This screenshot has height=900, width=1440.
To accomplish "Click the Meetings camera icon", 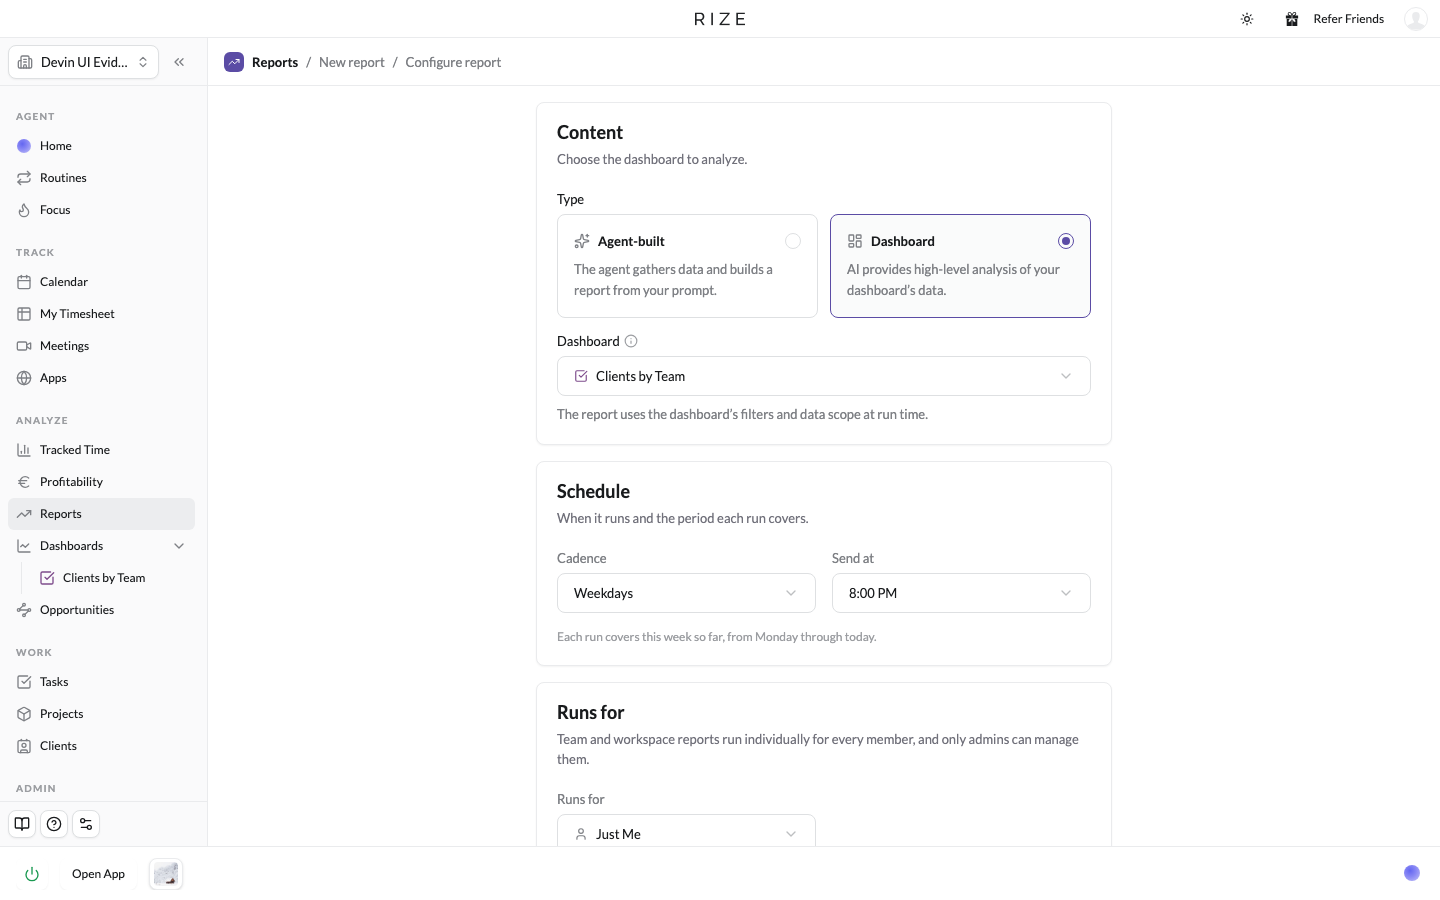I will pyautogui.click(x=24, y=346).
